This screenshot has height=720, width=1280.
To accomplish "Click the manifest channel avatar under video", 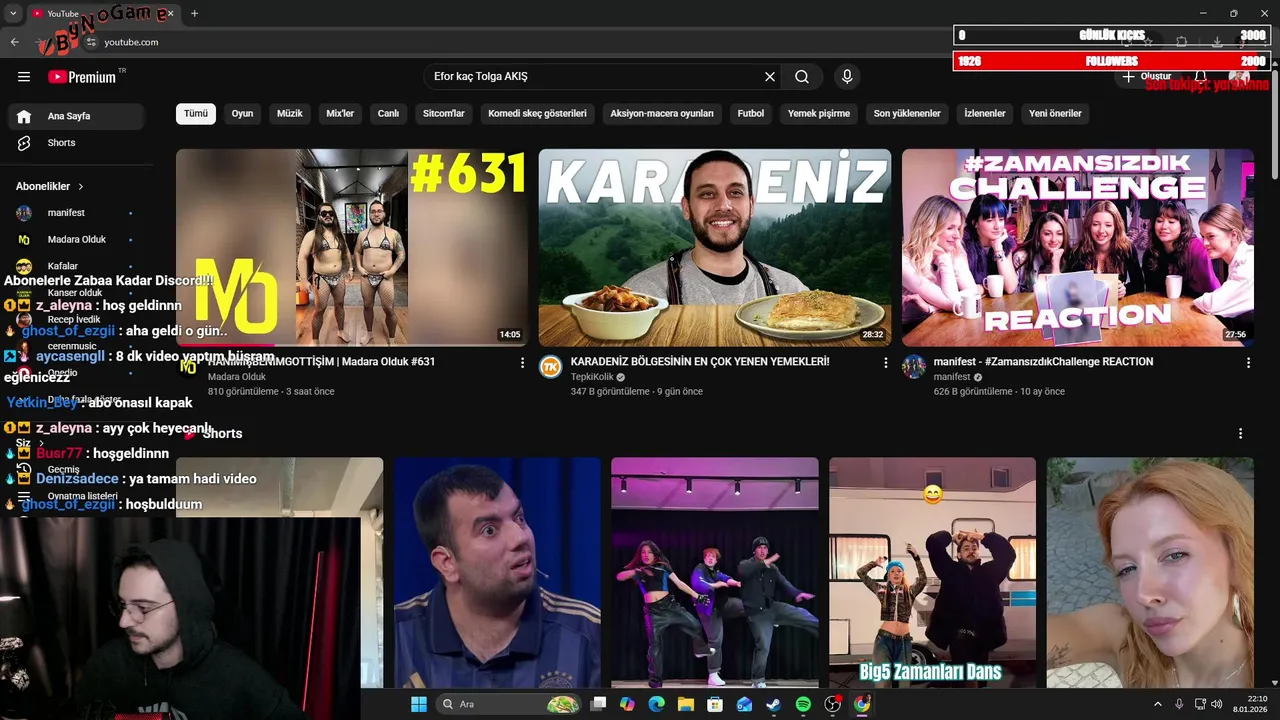I will click(x=914, y=367).
